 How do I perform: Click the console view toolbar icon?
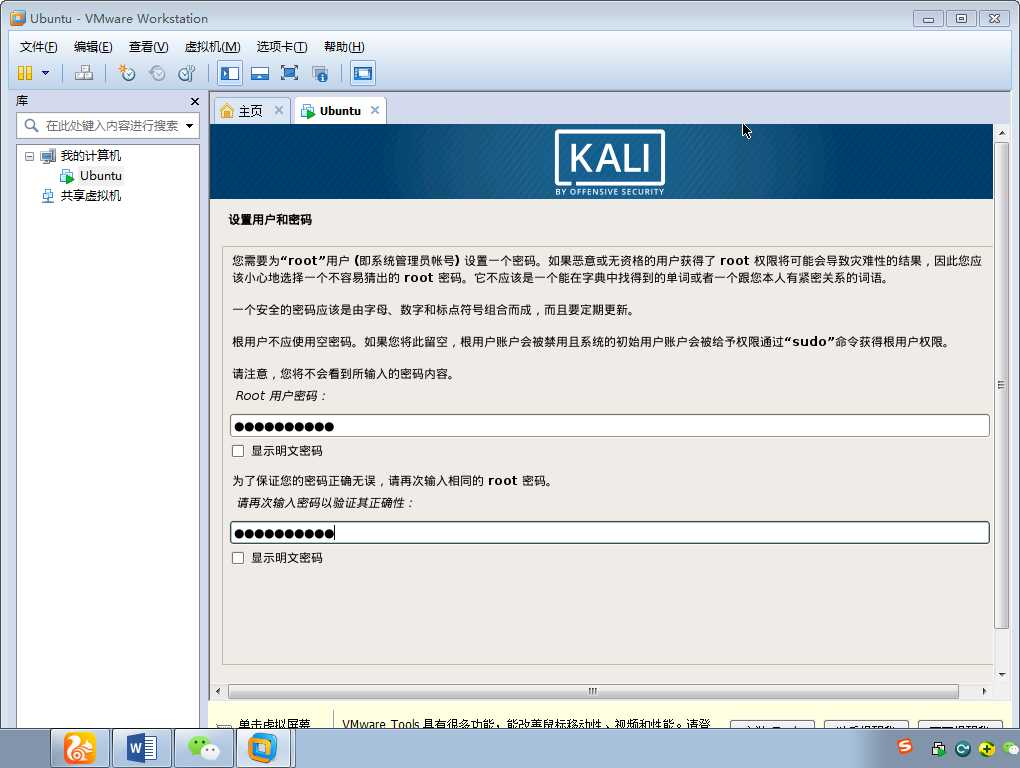click(x=362, y=73)
